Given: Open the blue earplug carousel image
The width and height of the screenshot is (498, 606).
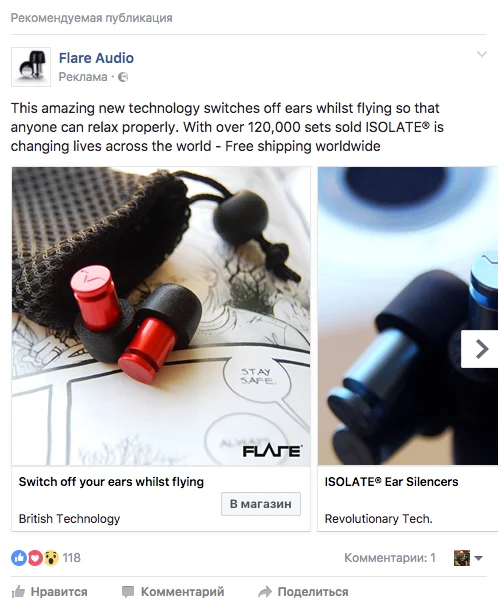Looking at the screenshot, I should click(408, 316).
